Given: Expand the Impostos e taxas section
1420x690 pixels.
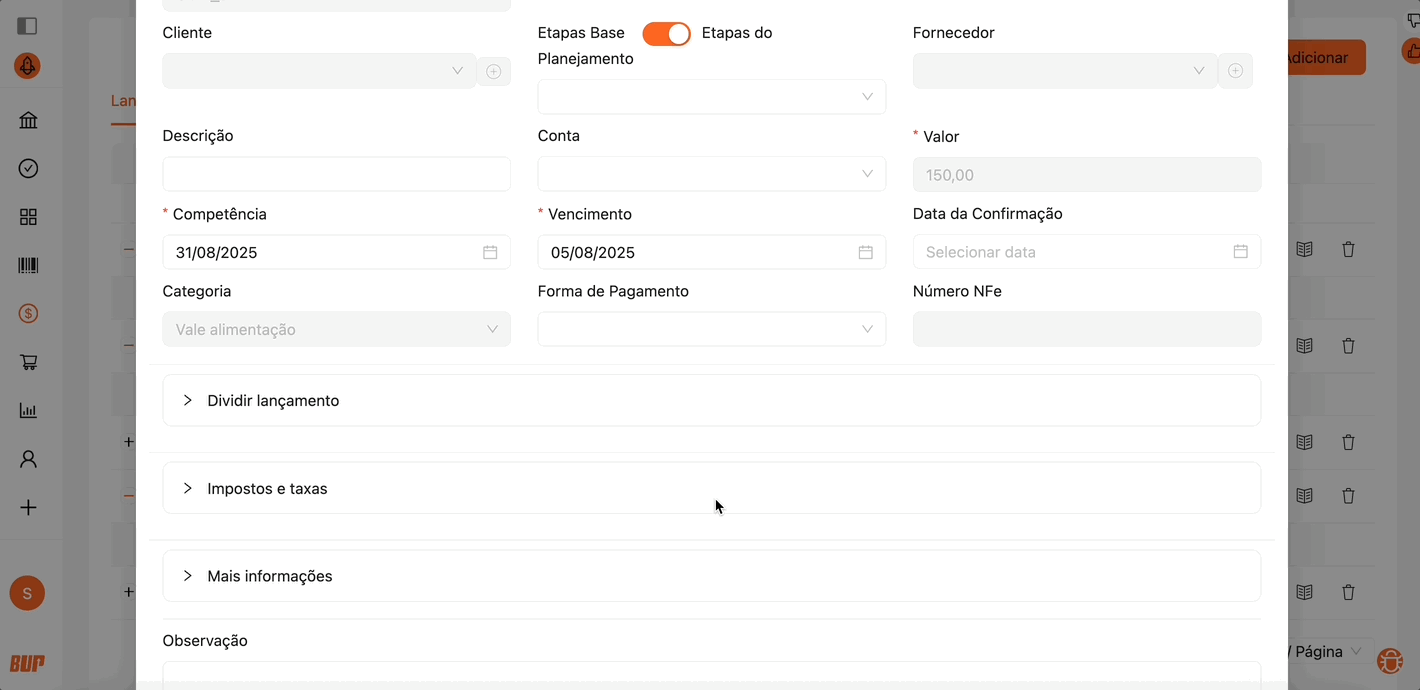Looking at the screenshot, I should 267,489.
